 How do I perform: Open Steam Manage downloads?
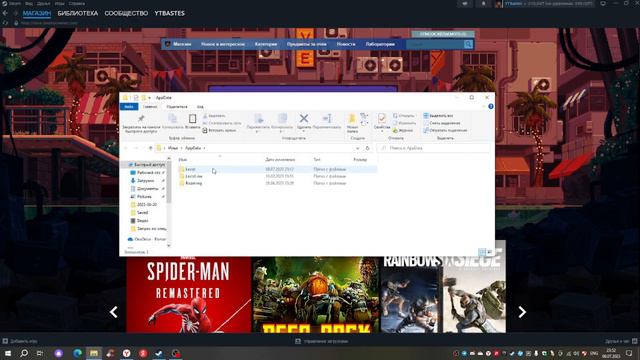click(322, 341)
